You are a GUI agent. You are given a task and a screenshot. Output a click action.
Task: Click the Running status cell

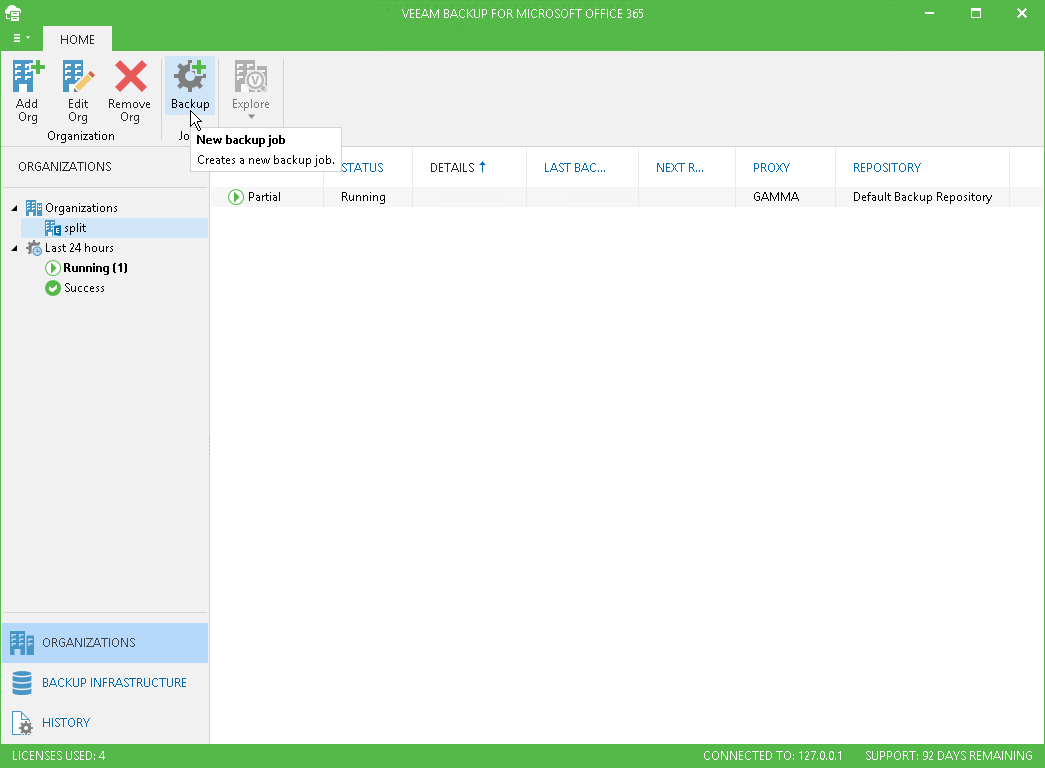coord(363,197)
